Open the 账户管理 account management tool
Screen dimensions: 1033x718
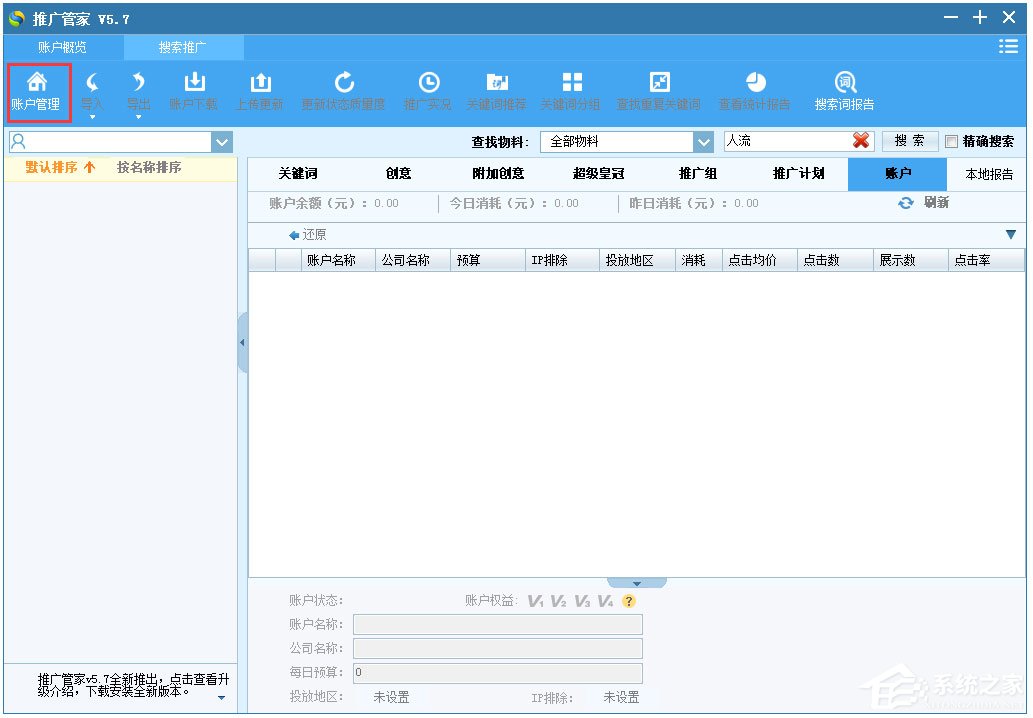coord(37,91)
